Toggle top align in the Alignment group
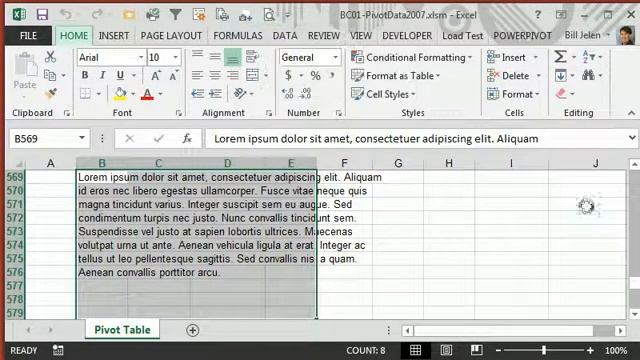Image resolution: width=640 pixels, height=360 pixels. 198,56
